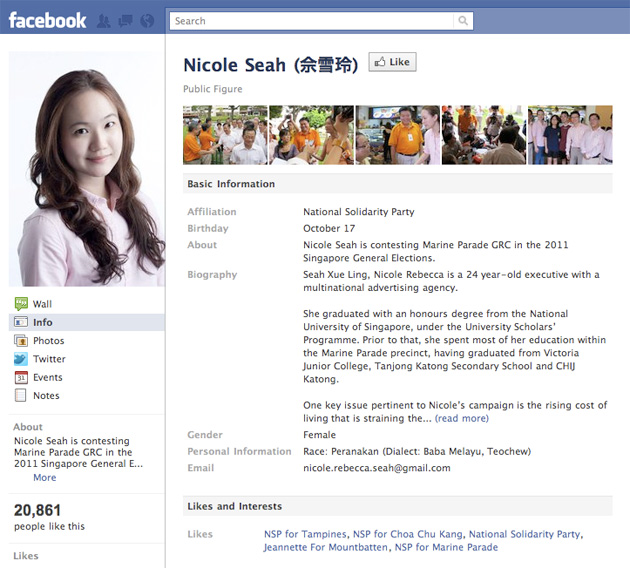Click the Nicole Seah page title
Viewport: 630px width, 568px height.
[x=270, y=65]
